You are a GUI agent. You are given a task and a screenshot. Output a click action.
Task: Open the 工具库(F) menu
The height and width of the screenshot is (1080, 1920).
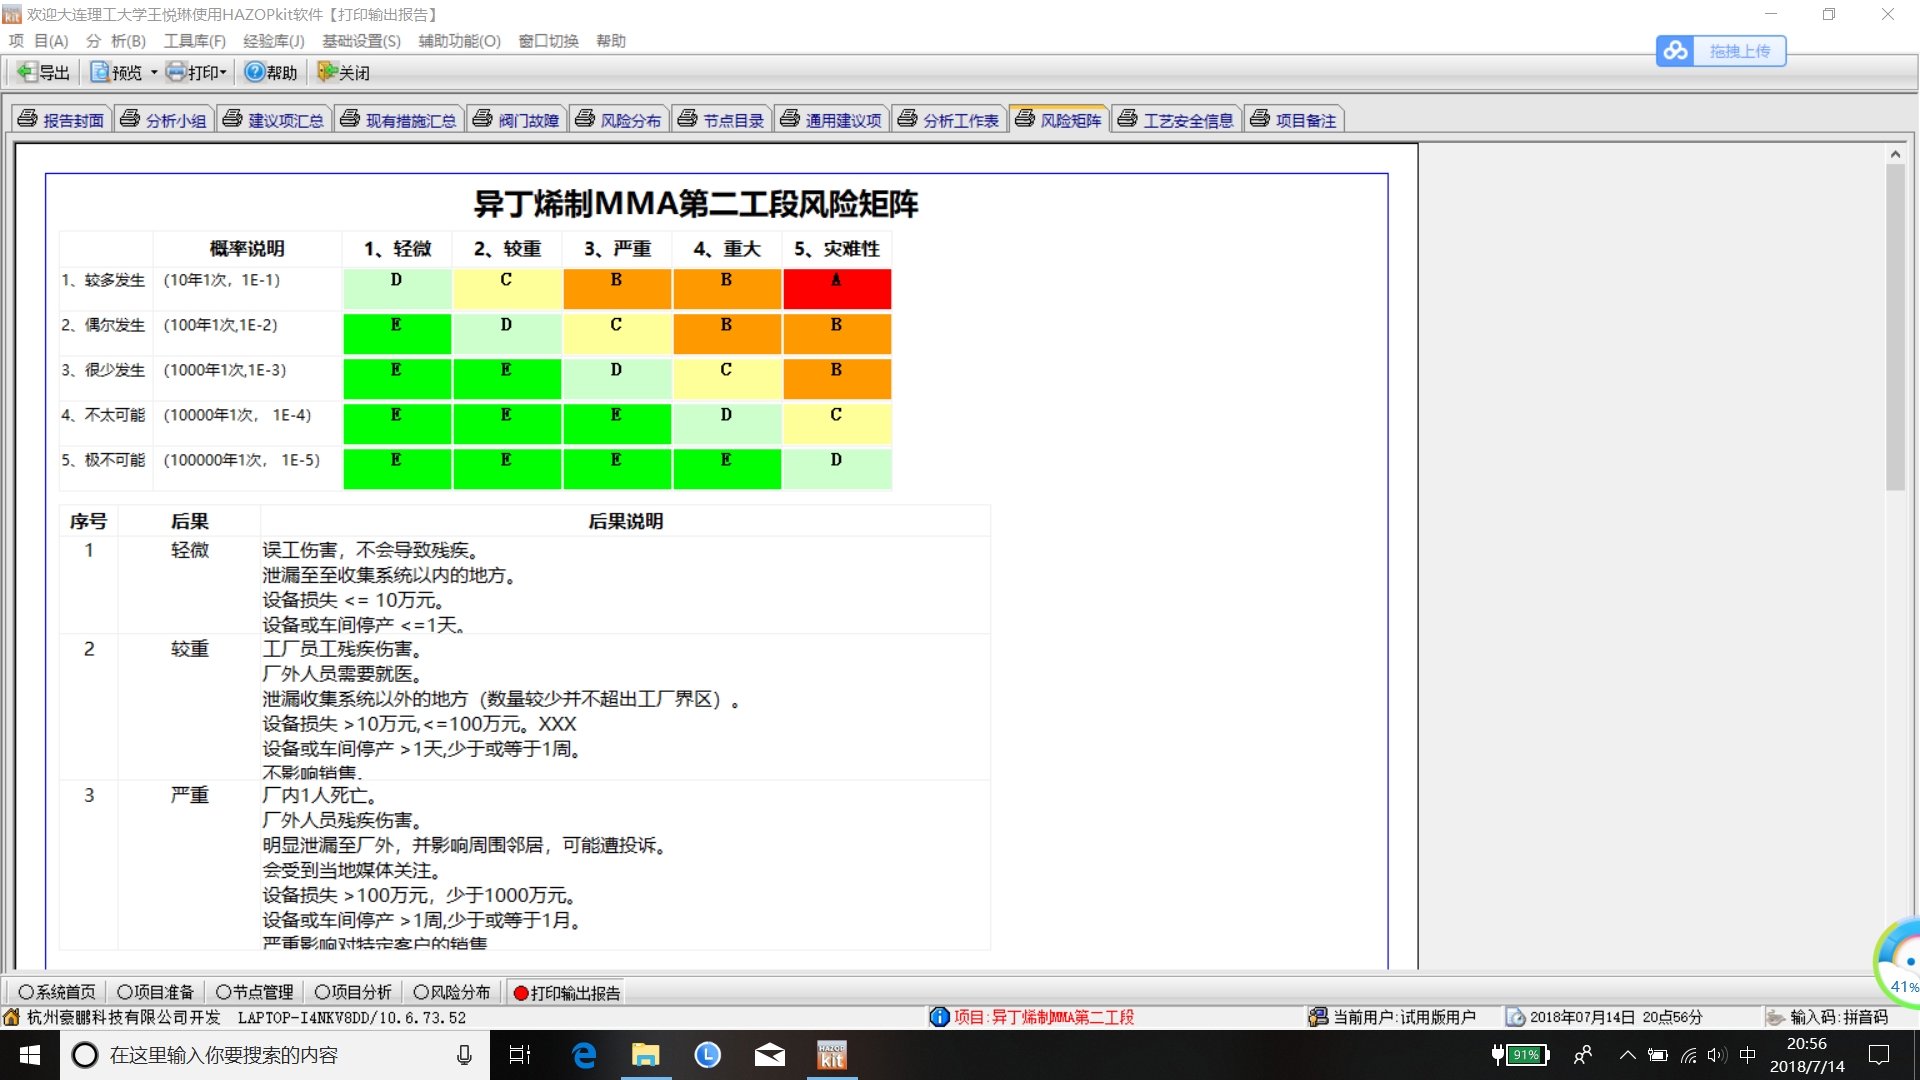click(194, 41)
